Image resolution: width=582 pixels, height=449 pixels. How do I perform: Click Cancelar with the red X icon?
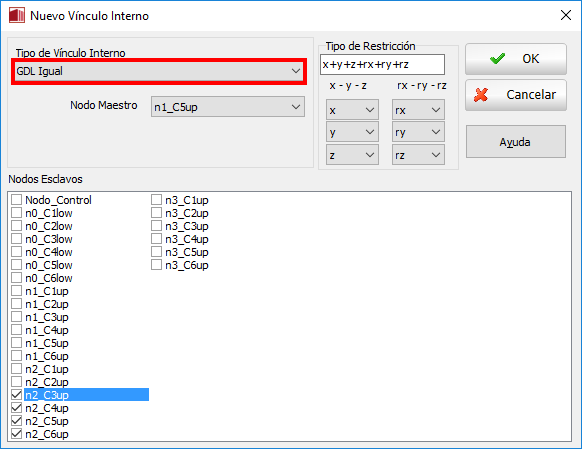(x=516, y=95)
